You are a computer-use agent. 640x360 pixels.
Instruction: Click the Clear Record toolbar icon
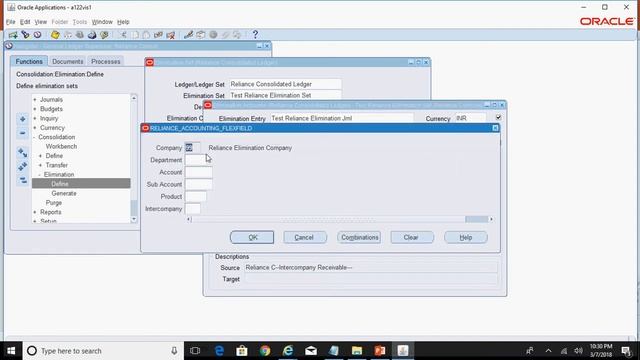pyautogui.click(x=158, y=35)
